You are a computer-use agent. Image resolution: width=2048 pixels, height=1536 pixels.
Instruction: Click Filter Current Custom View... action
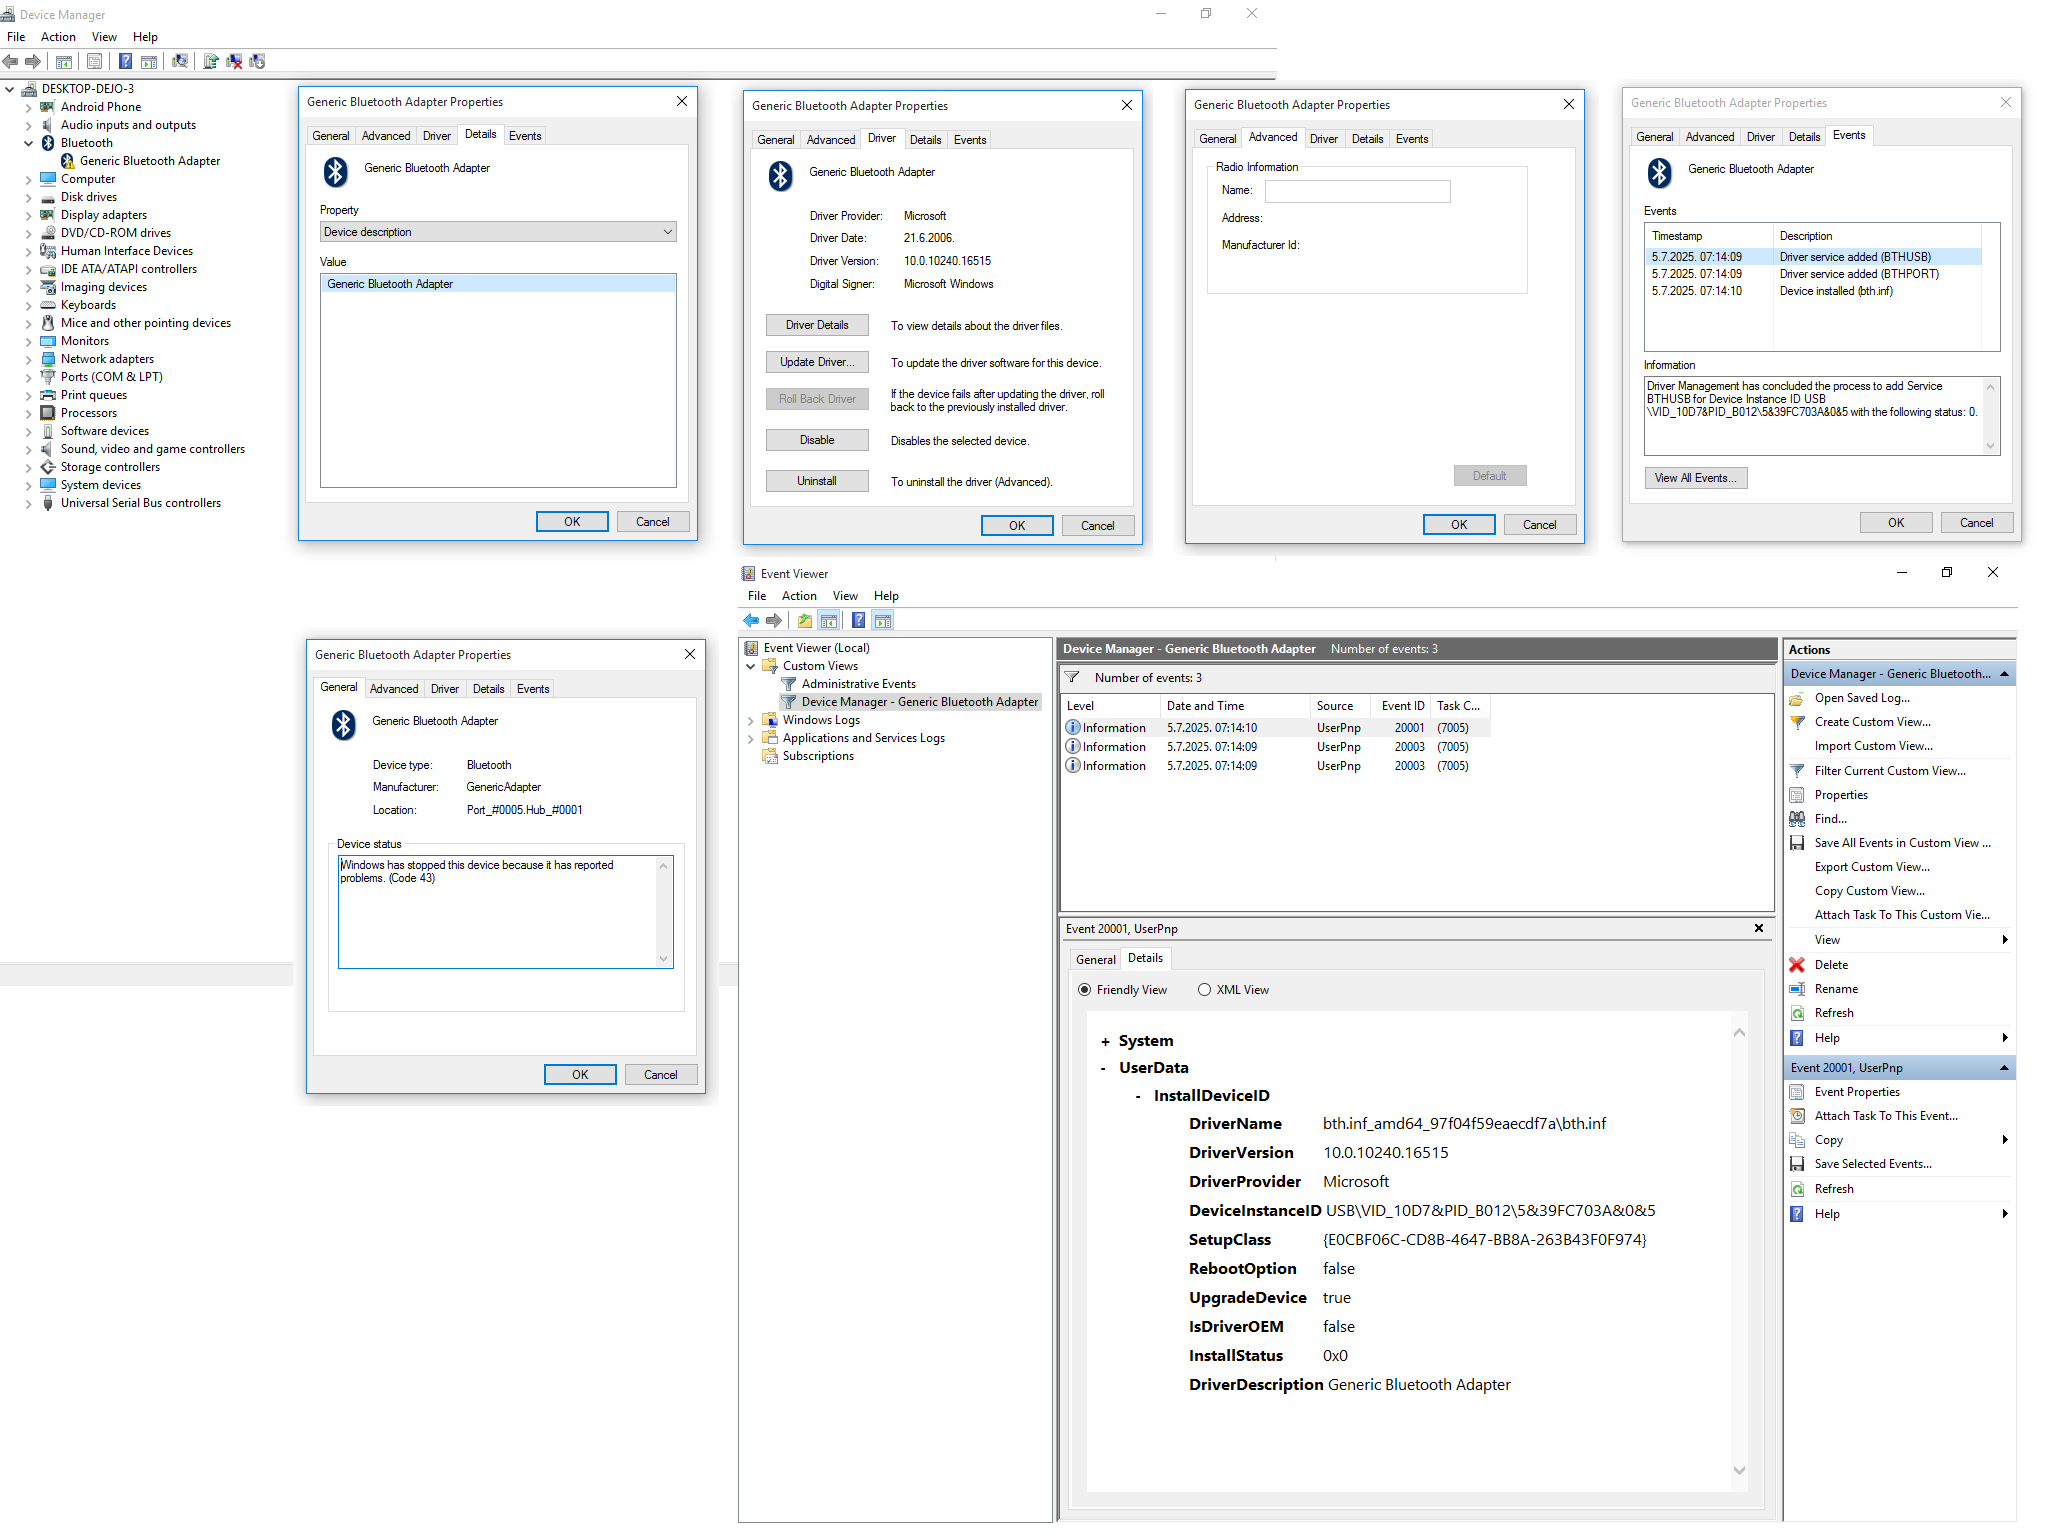pyautogui.click(x=1889, y=771)
